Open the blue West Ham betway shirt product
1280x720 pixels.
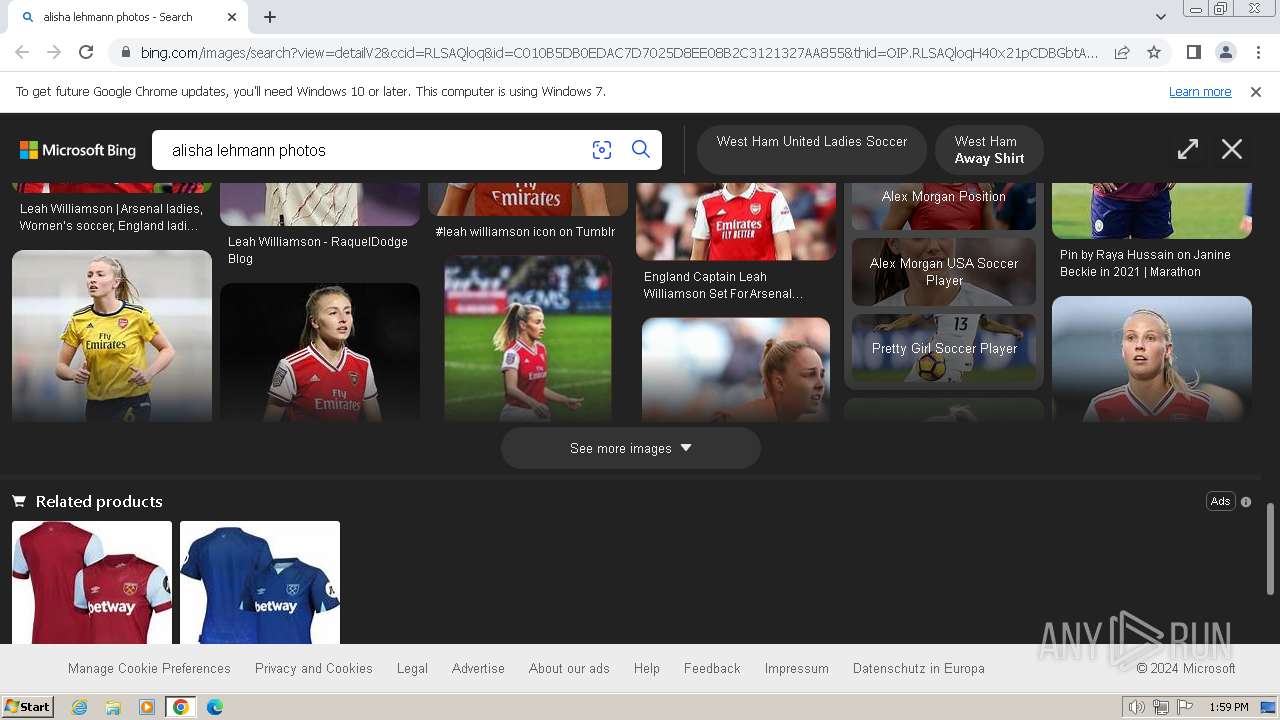260,582
